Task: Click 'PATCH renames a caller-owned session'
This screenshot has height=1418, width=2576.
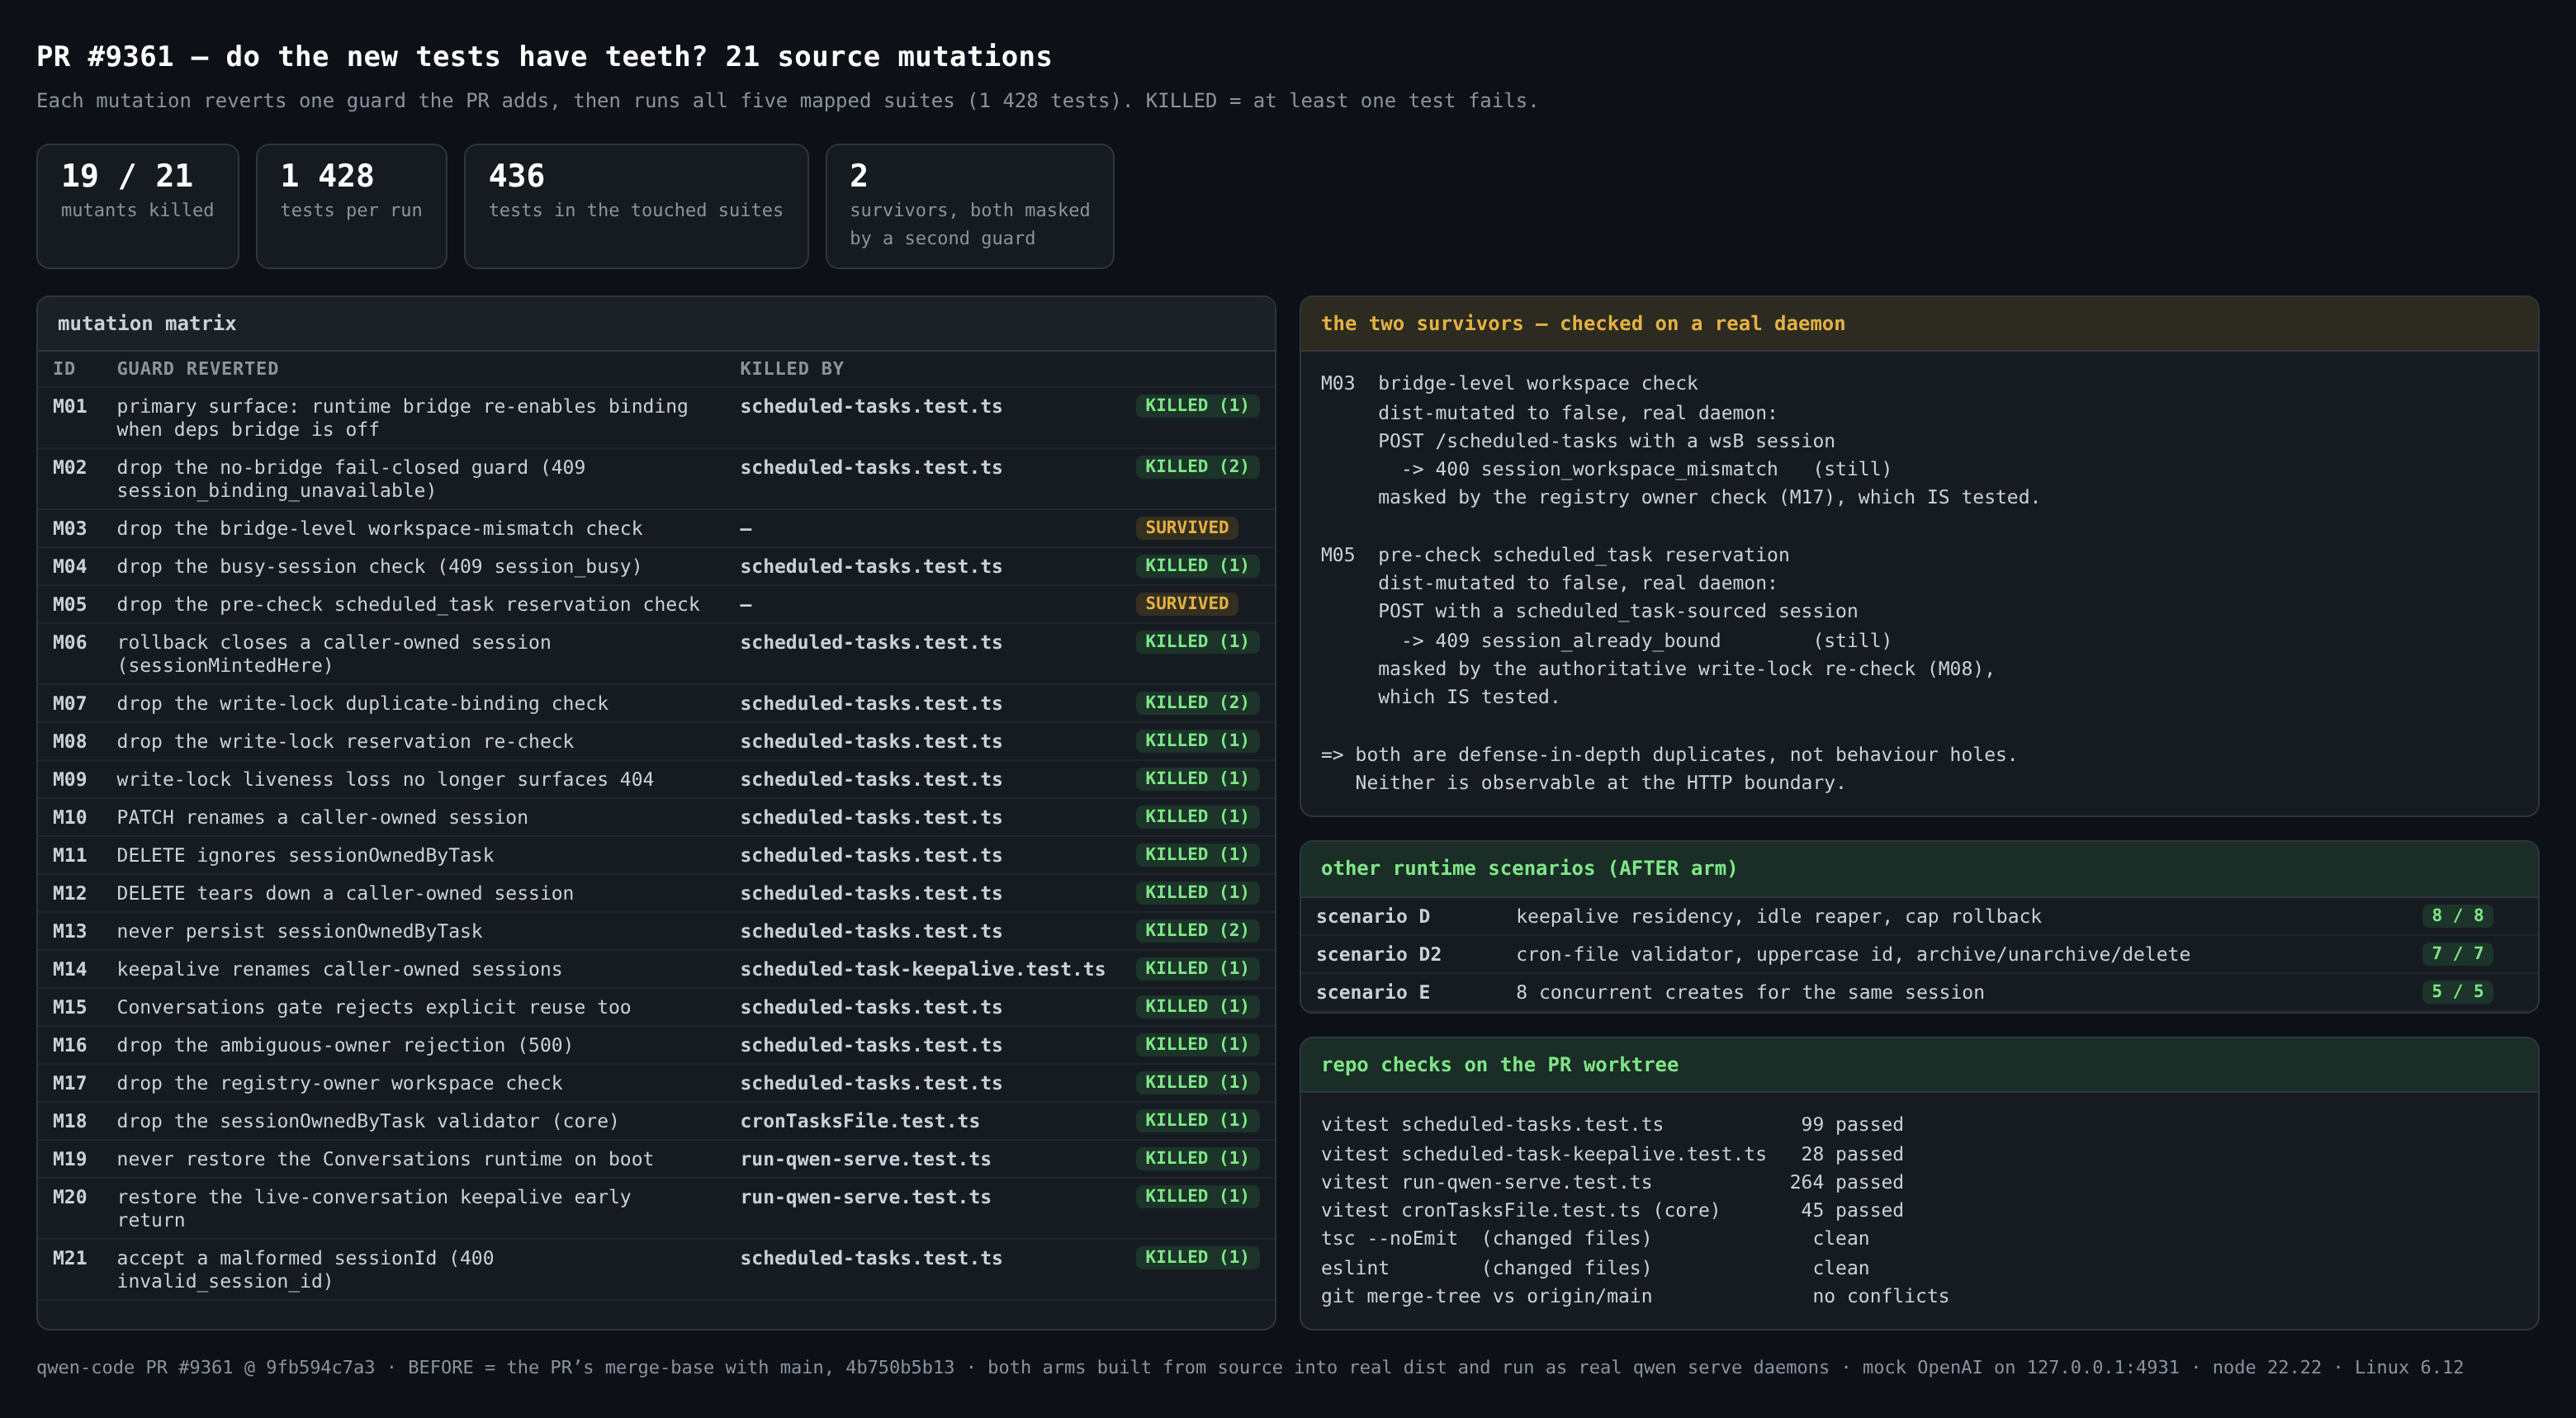Action: click(x=322, y=817)
